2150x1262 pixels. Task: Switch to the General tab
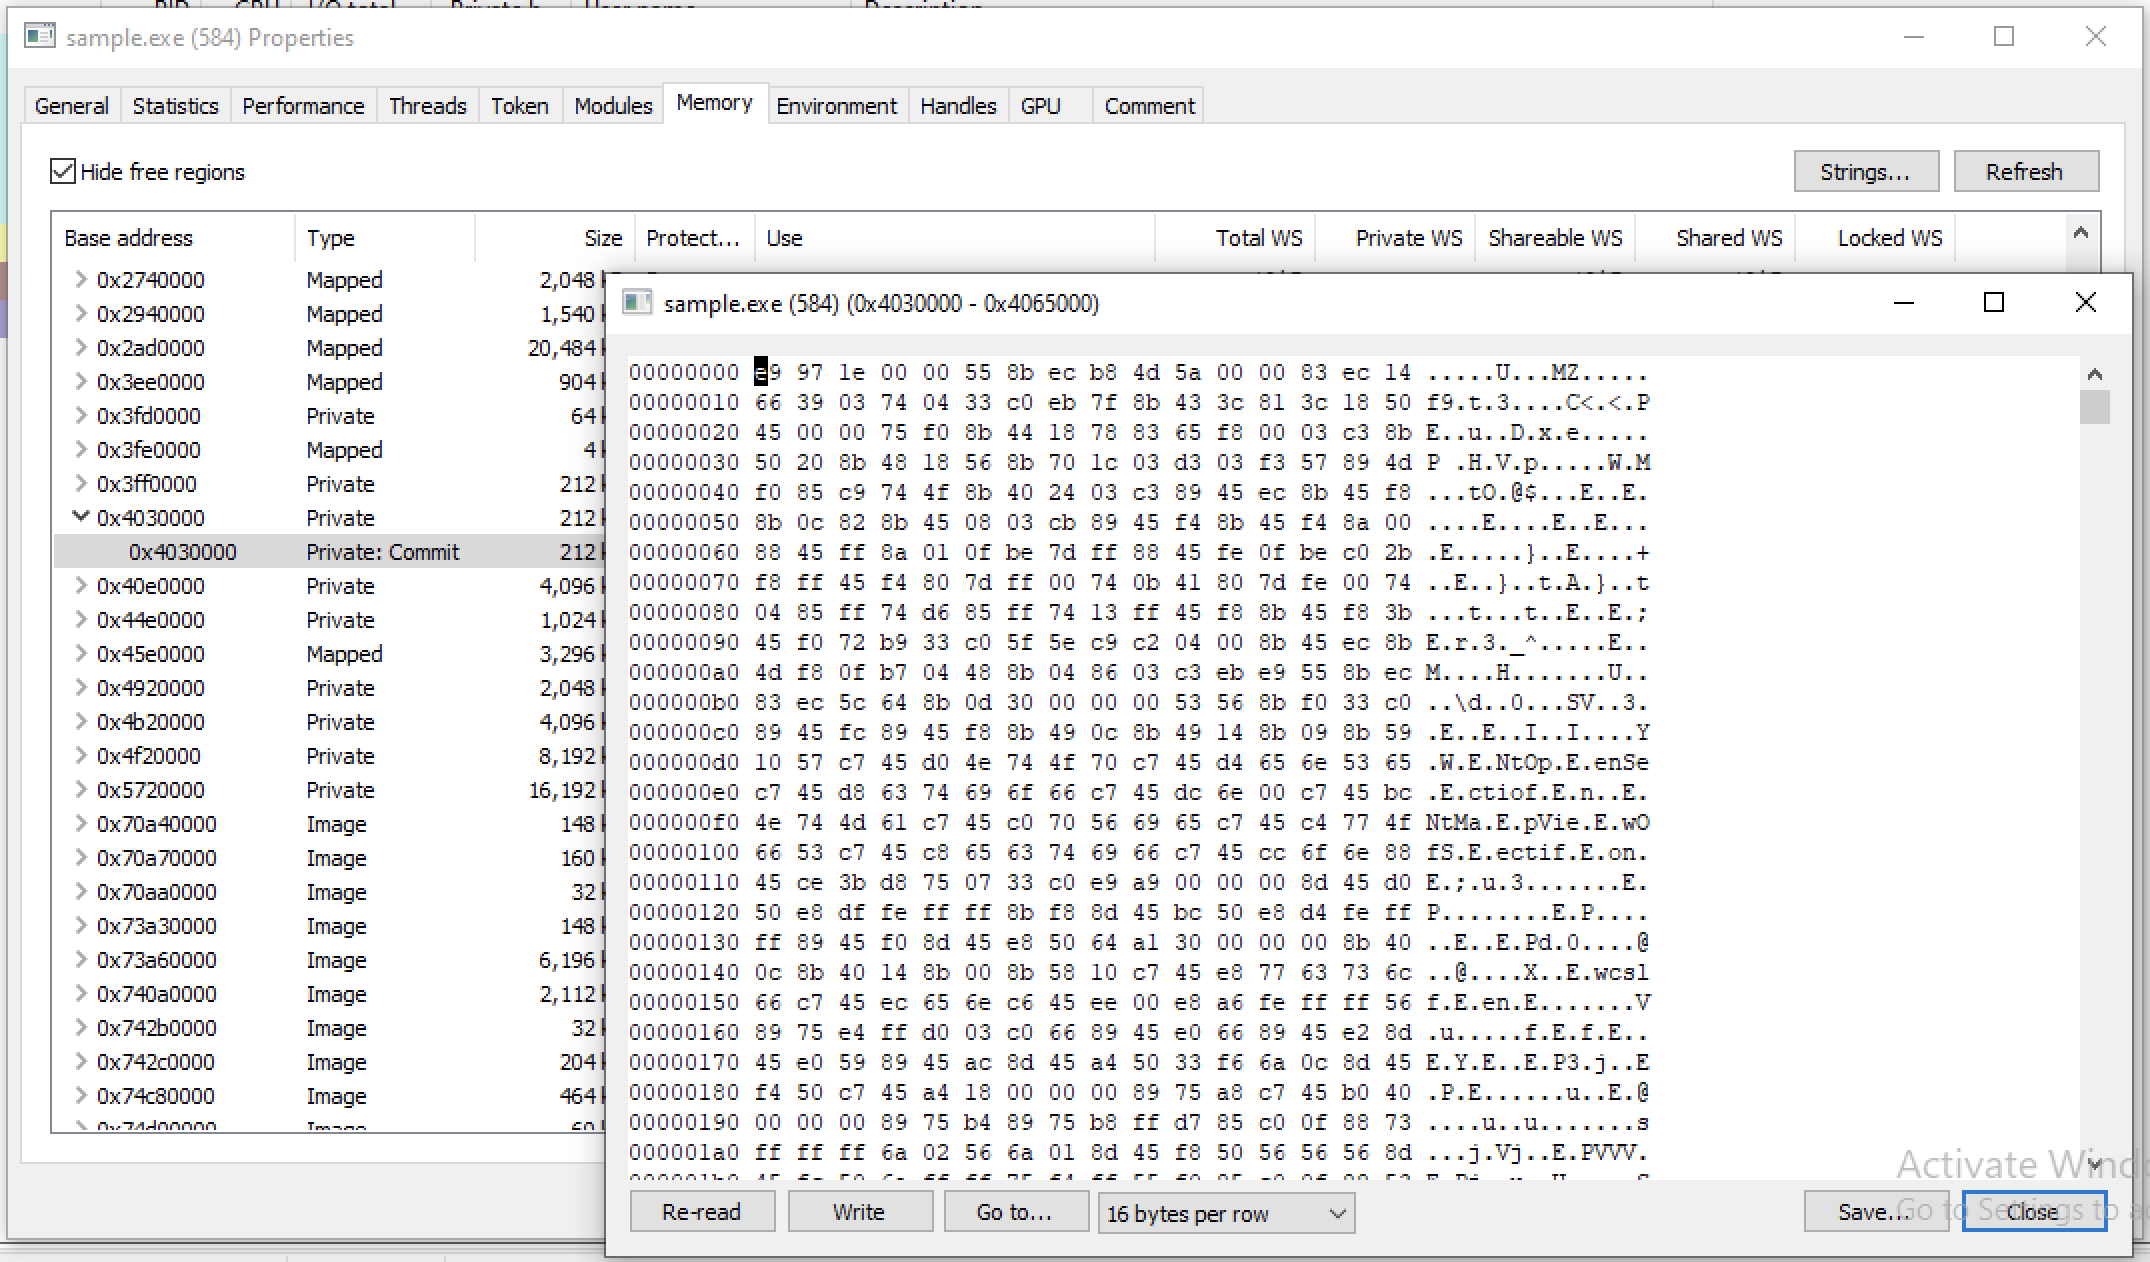pyautogui.click(x=71, y=106)
